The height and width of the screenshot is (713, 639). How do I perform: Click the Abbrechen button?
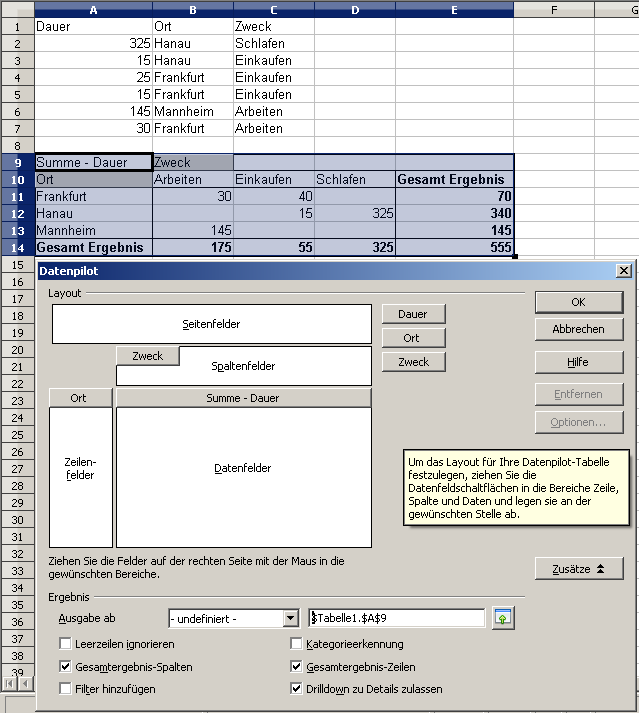coord(579,328)
